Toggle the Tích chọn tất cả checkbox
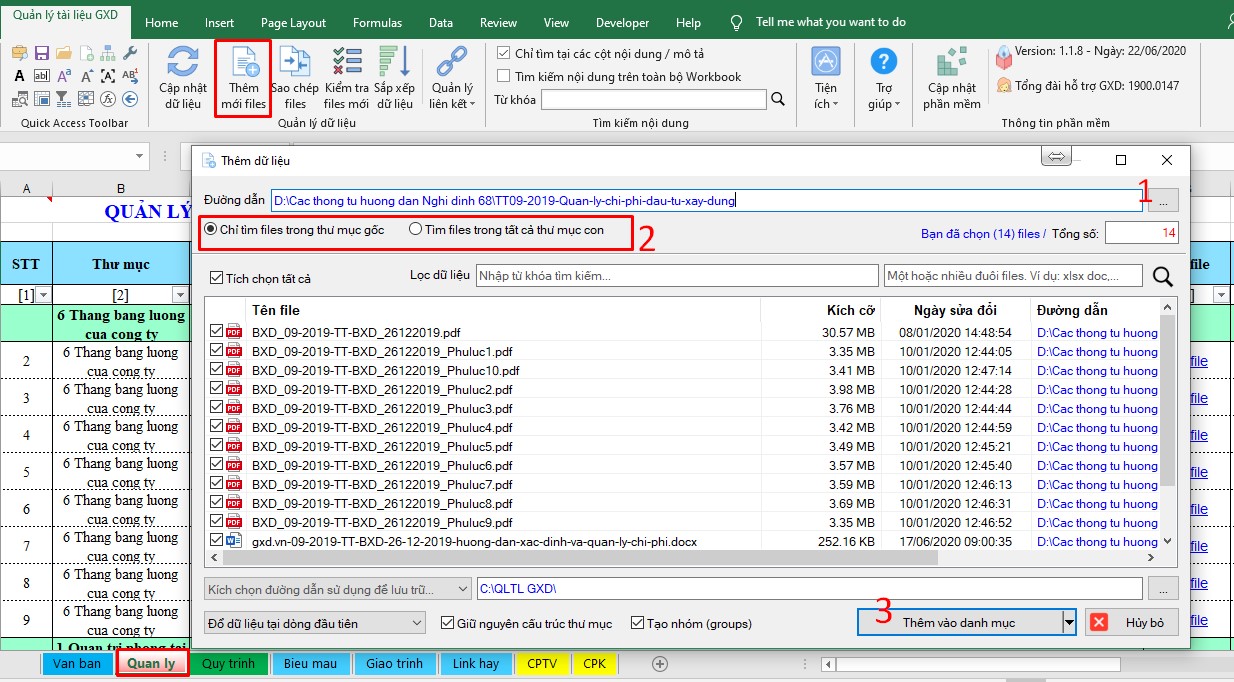This screenshot has height=682, width=1234. pos(216,279)
